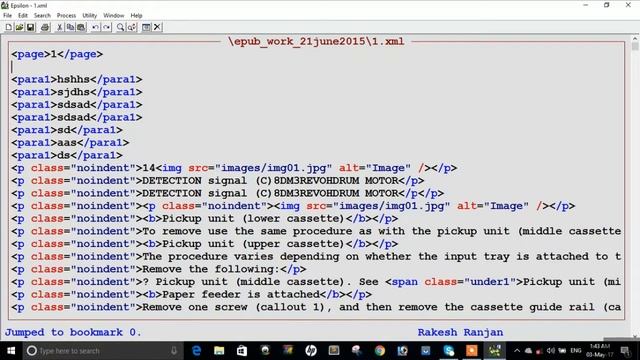The height and width of the screenshot is (360, 640).
Task: Click 'Rakesh Ranjan' in status line
Action: coord(460,332)
